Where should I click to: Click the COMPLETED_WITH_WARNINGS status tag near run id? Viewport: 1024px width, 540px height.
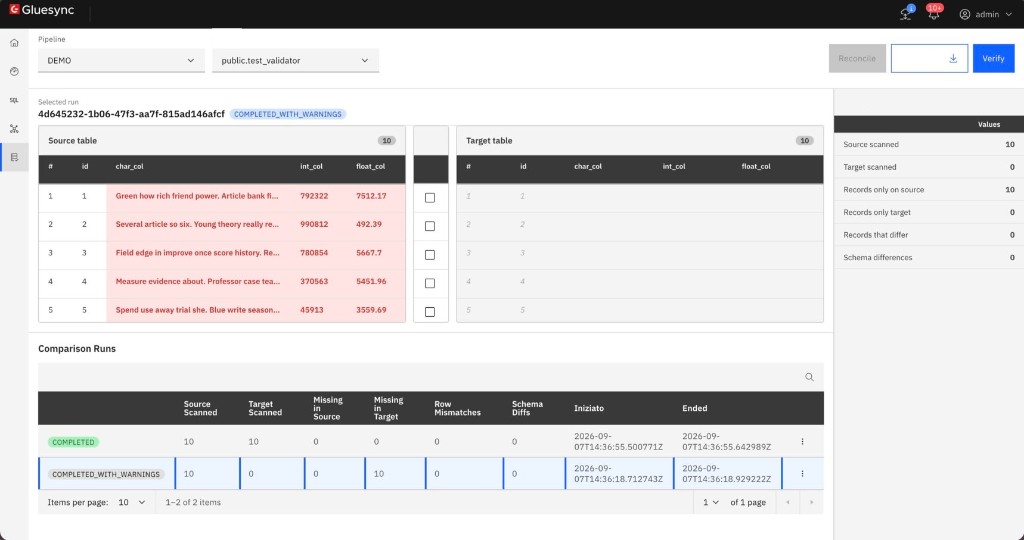pos(288,114)
